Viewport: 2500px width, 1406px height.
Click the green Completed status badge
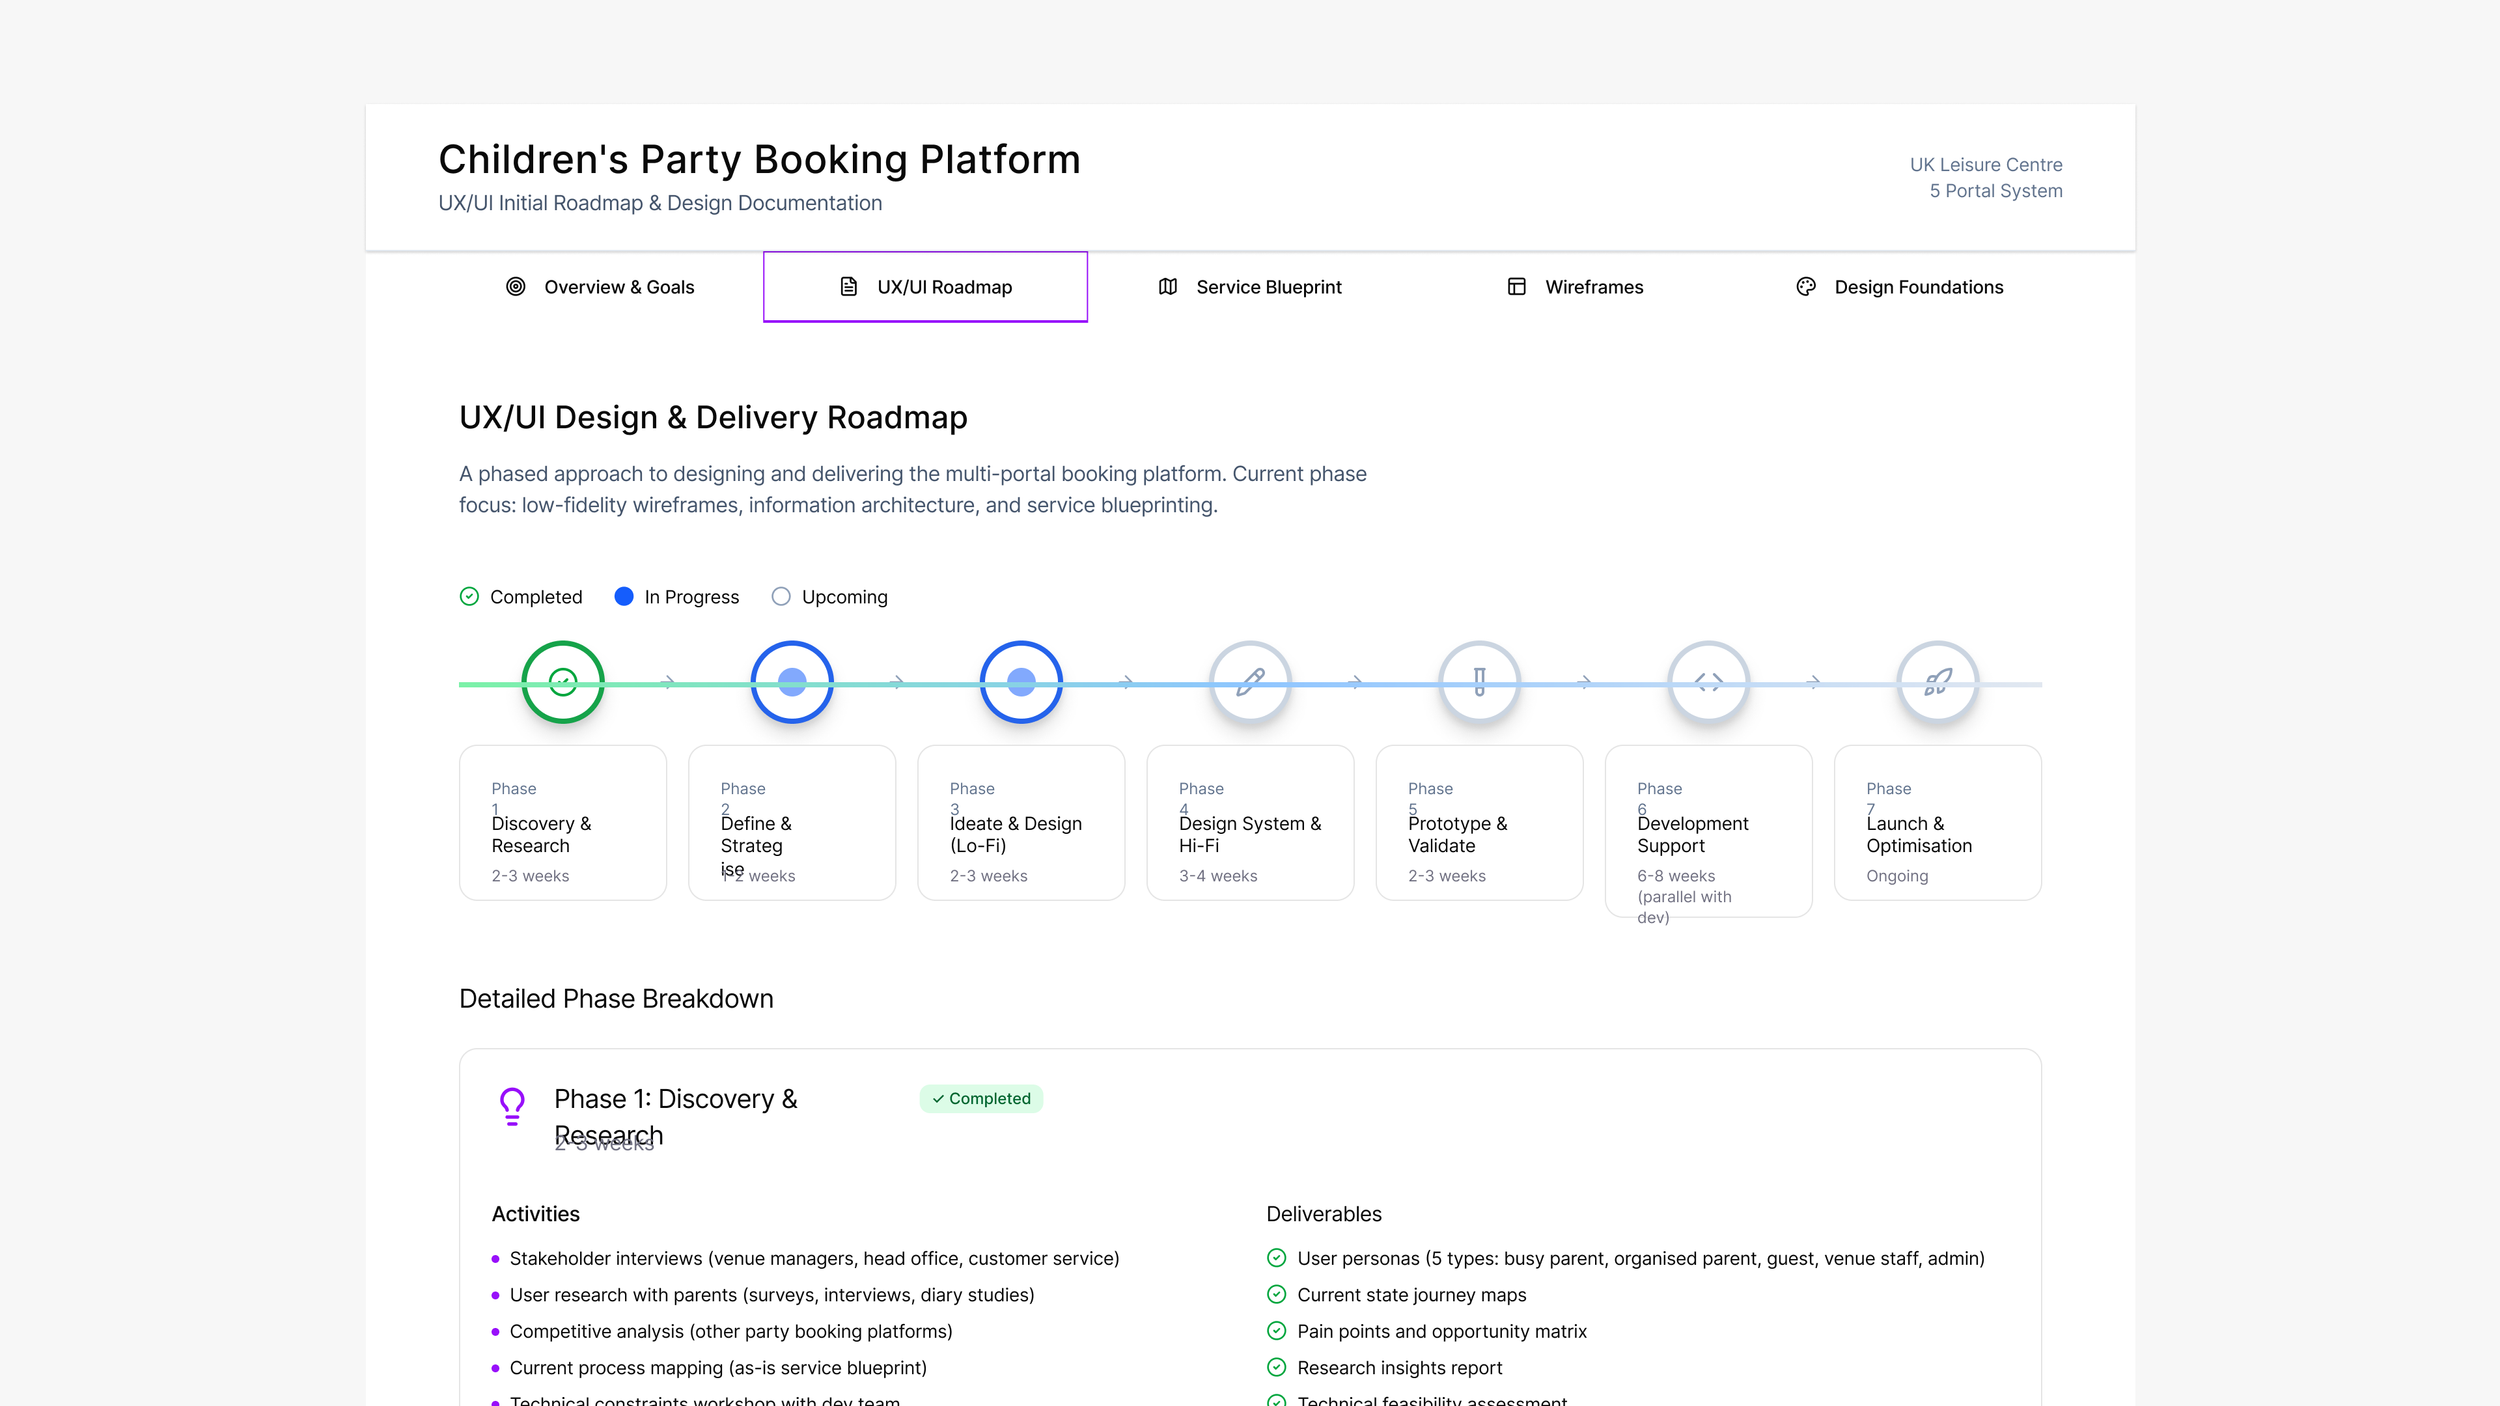click(x=981, y=1099)
